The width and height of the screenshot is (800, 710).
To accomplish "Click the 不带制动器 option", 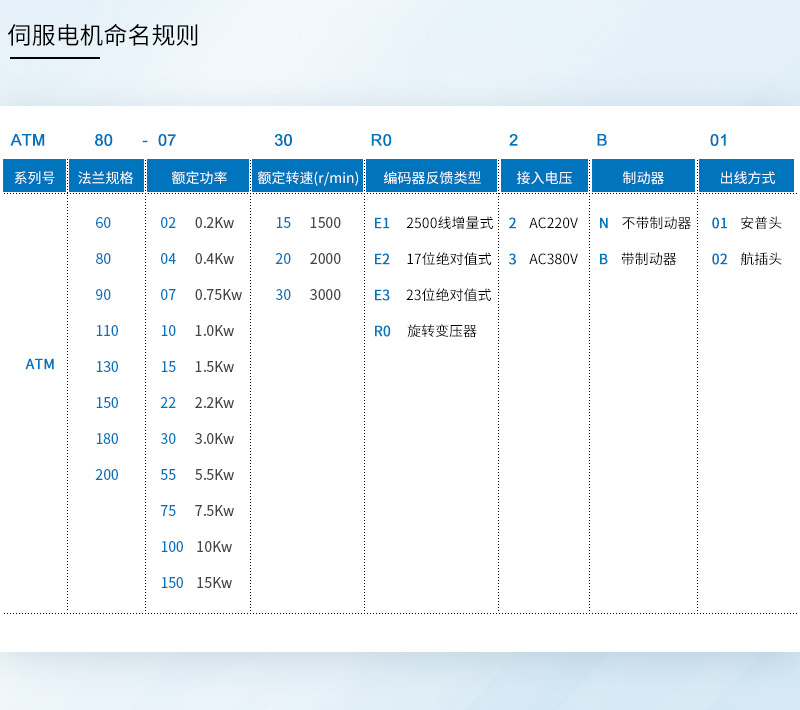I will coord(656,223).
